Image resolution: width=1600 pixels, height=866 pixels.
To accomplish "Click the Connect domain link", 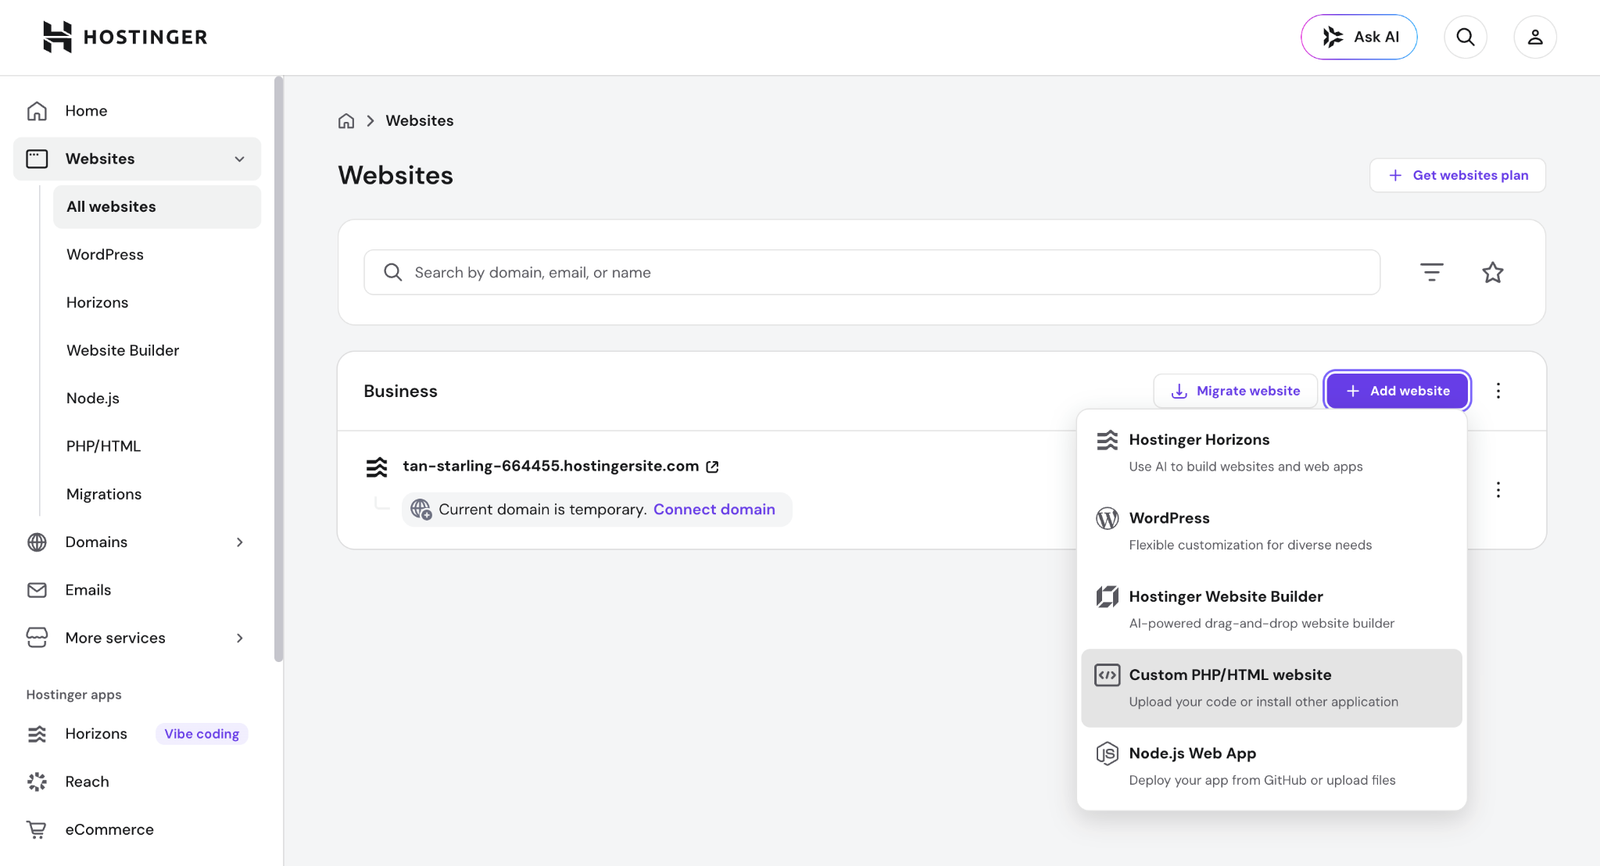I will pyautogui.click(x=714, y=510).
